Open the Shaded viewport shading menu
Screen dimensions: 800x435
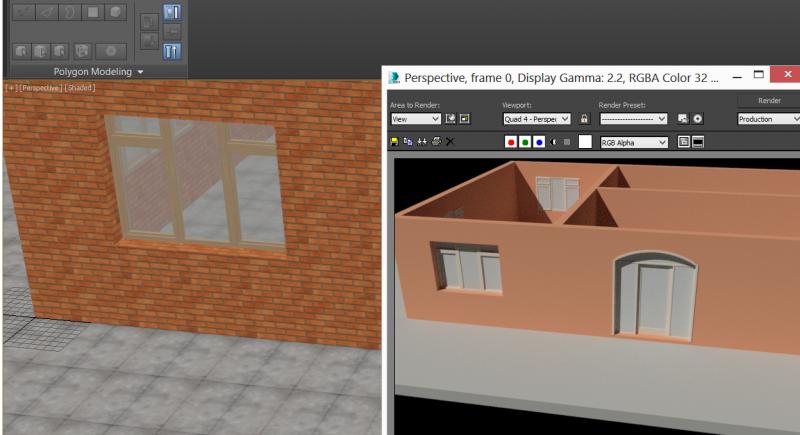click(x=80, y=88)
